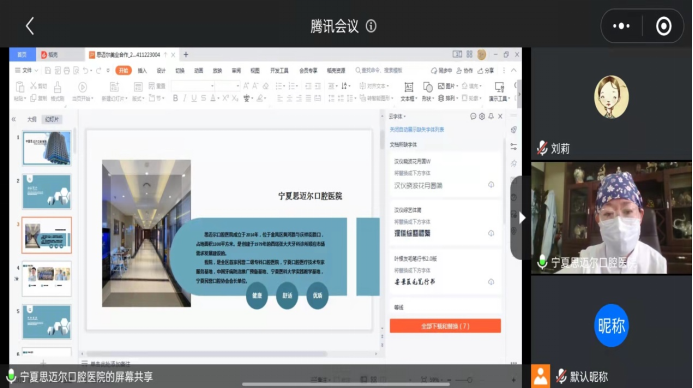Click the 形状 shapes icon
The height and width of the screenshot is (388, 693).
point(427,91)
